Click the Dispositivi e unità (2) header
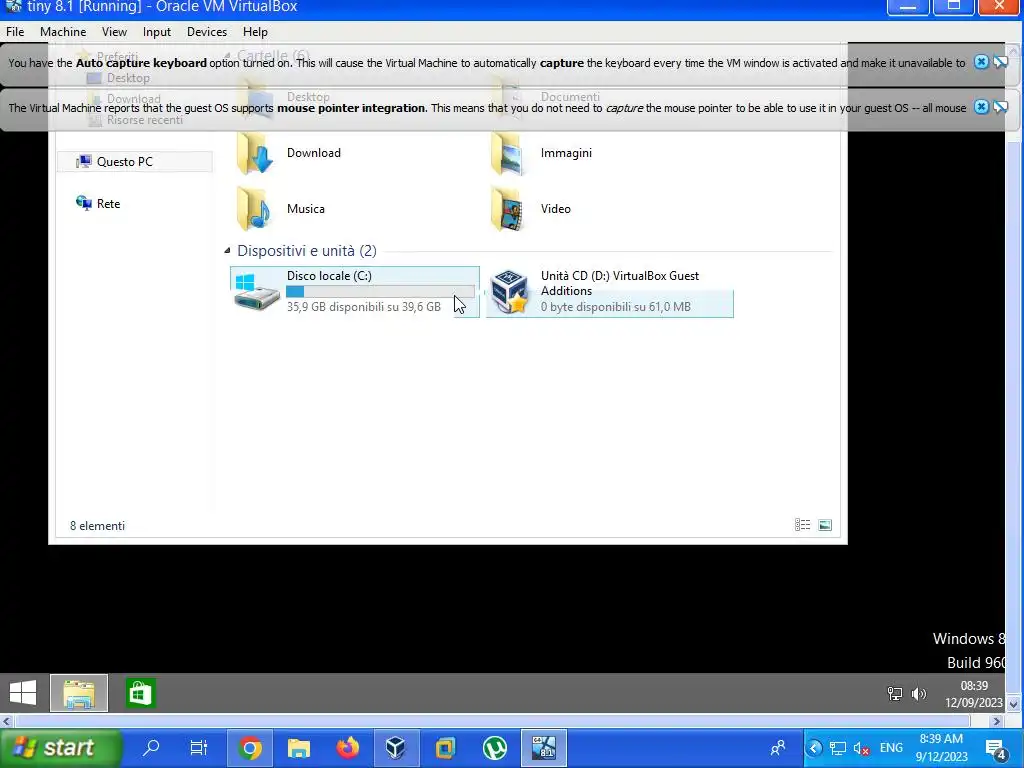Image resolution: width=1024 pixels, height=768 pixels. point(306,251)
